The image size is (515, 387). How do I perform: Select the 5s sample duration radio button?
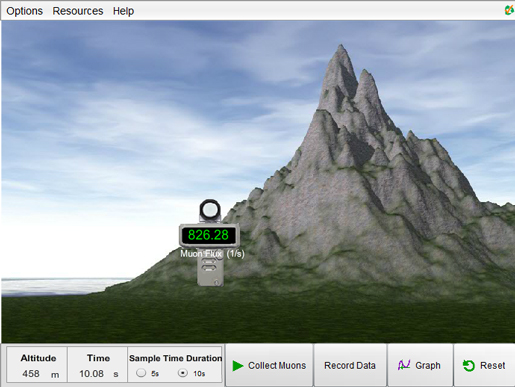[x=141, y=373]
